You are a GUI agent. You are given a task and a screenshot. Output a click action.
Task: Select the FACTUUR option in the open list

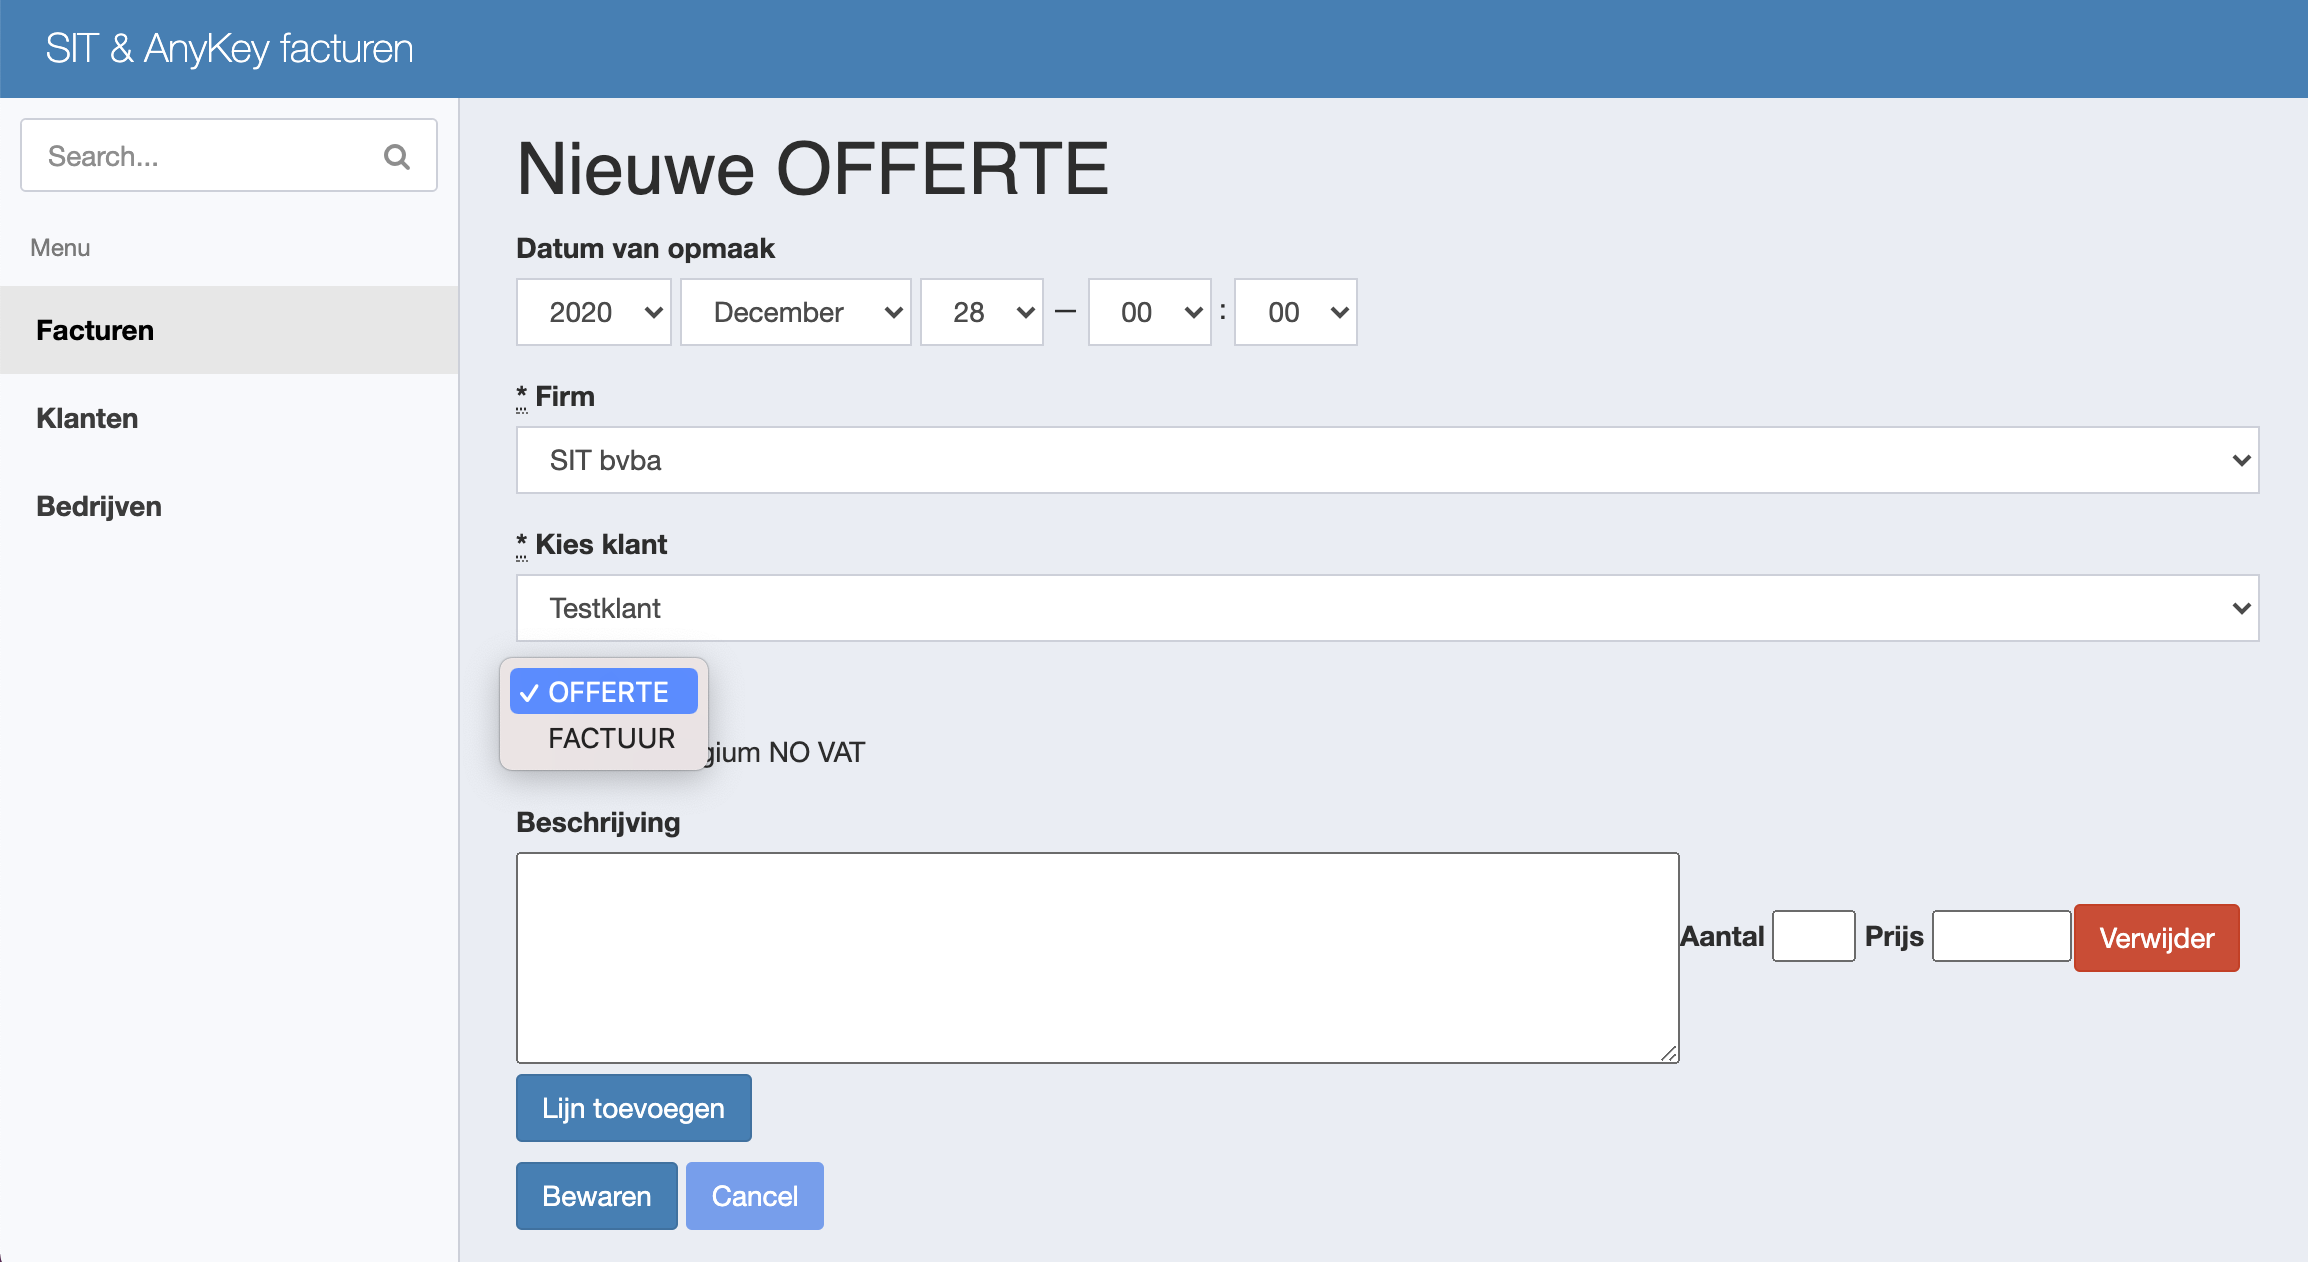(x=604, y=738)
